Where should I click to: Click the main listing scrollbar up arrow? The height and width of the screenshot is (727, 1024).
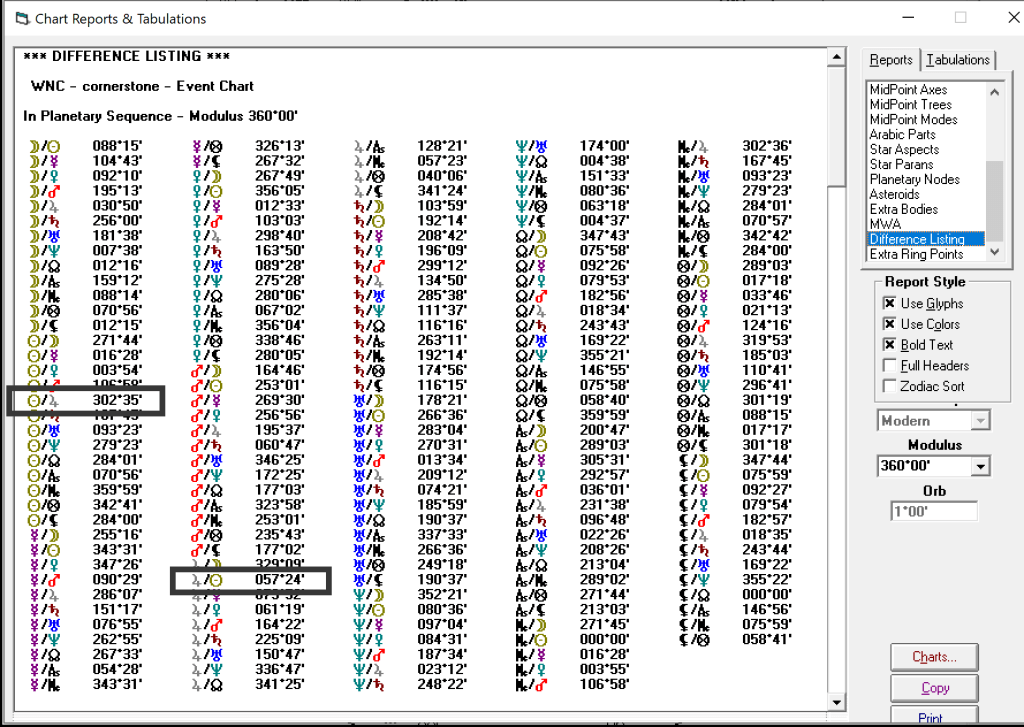(x=836, y=57)
